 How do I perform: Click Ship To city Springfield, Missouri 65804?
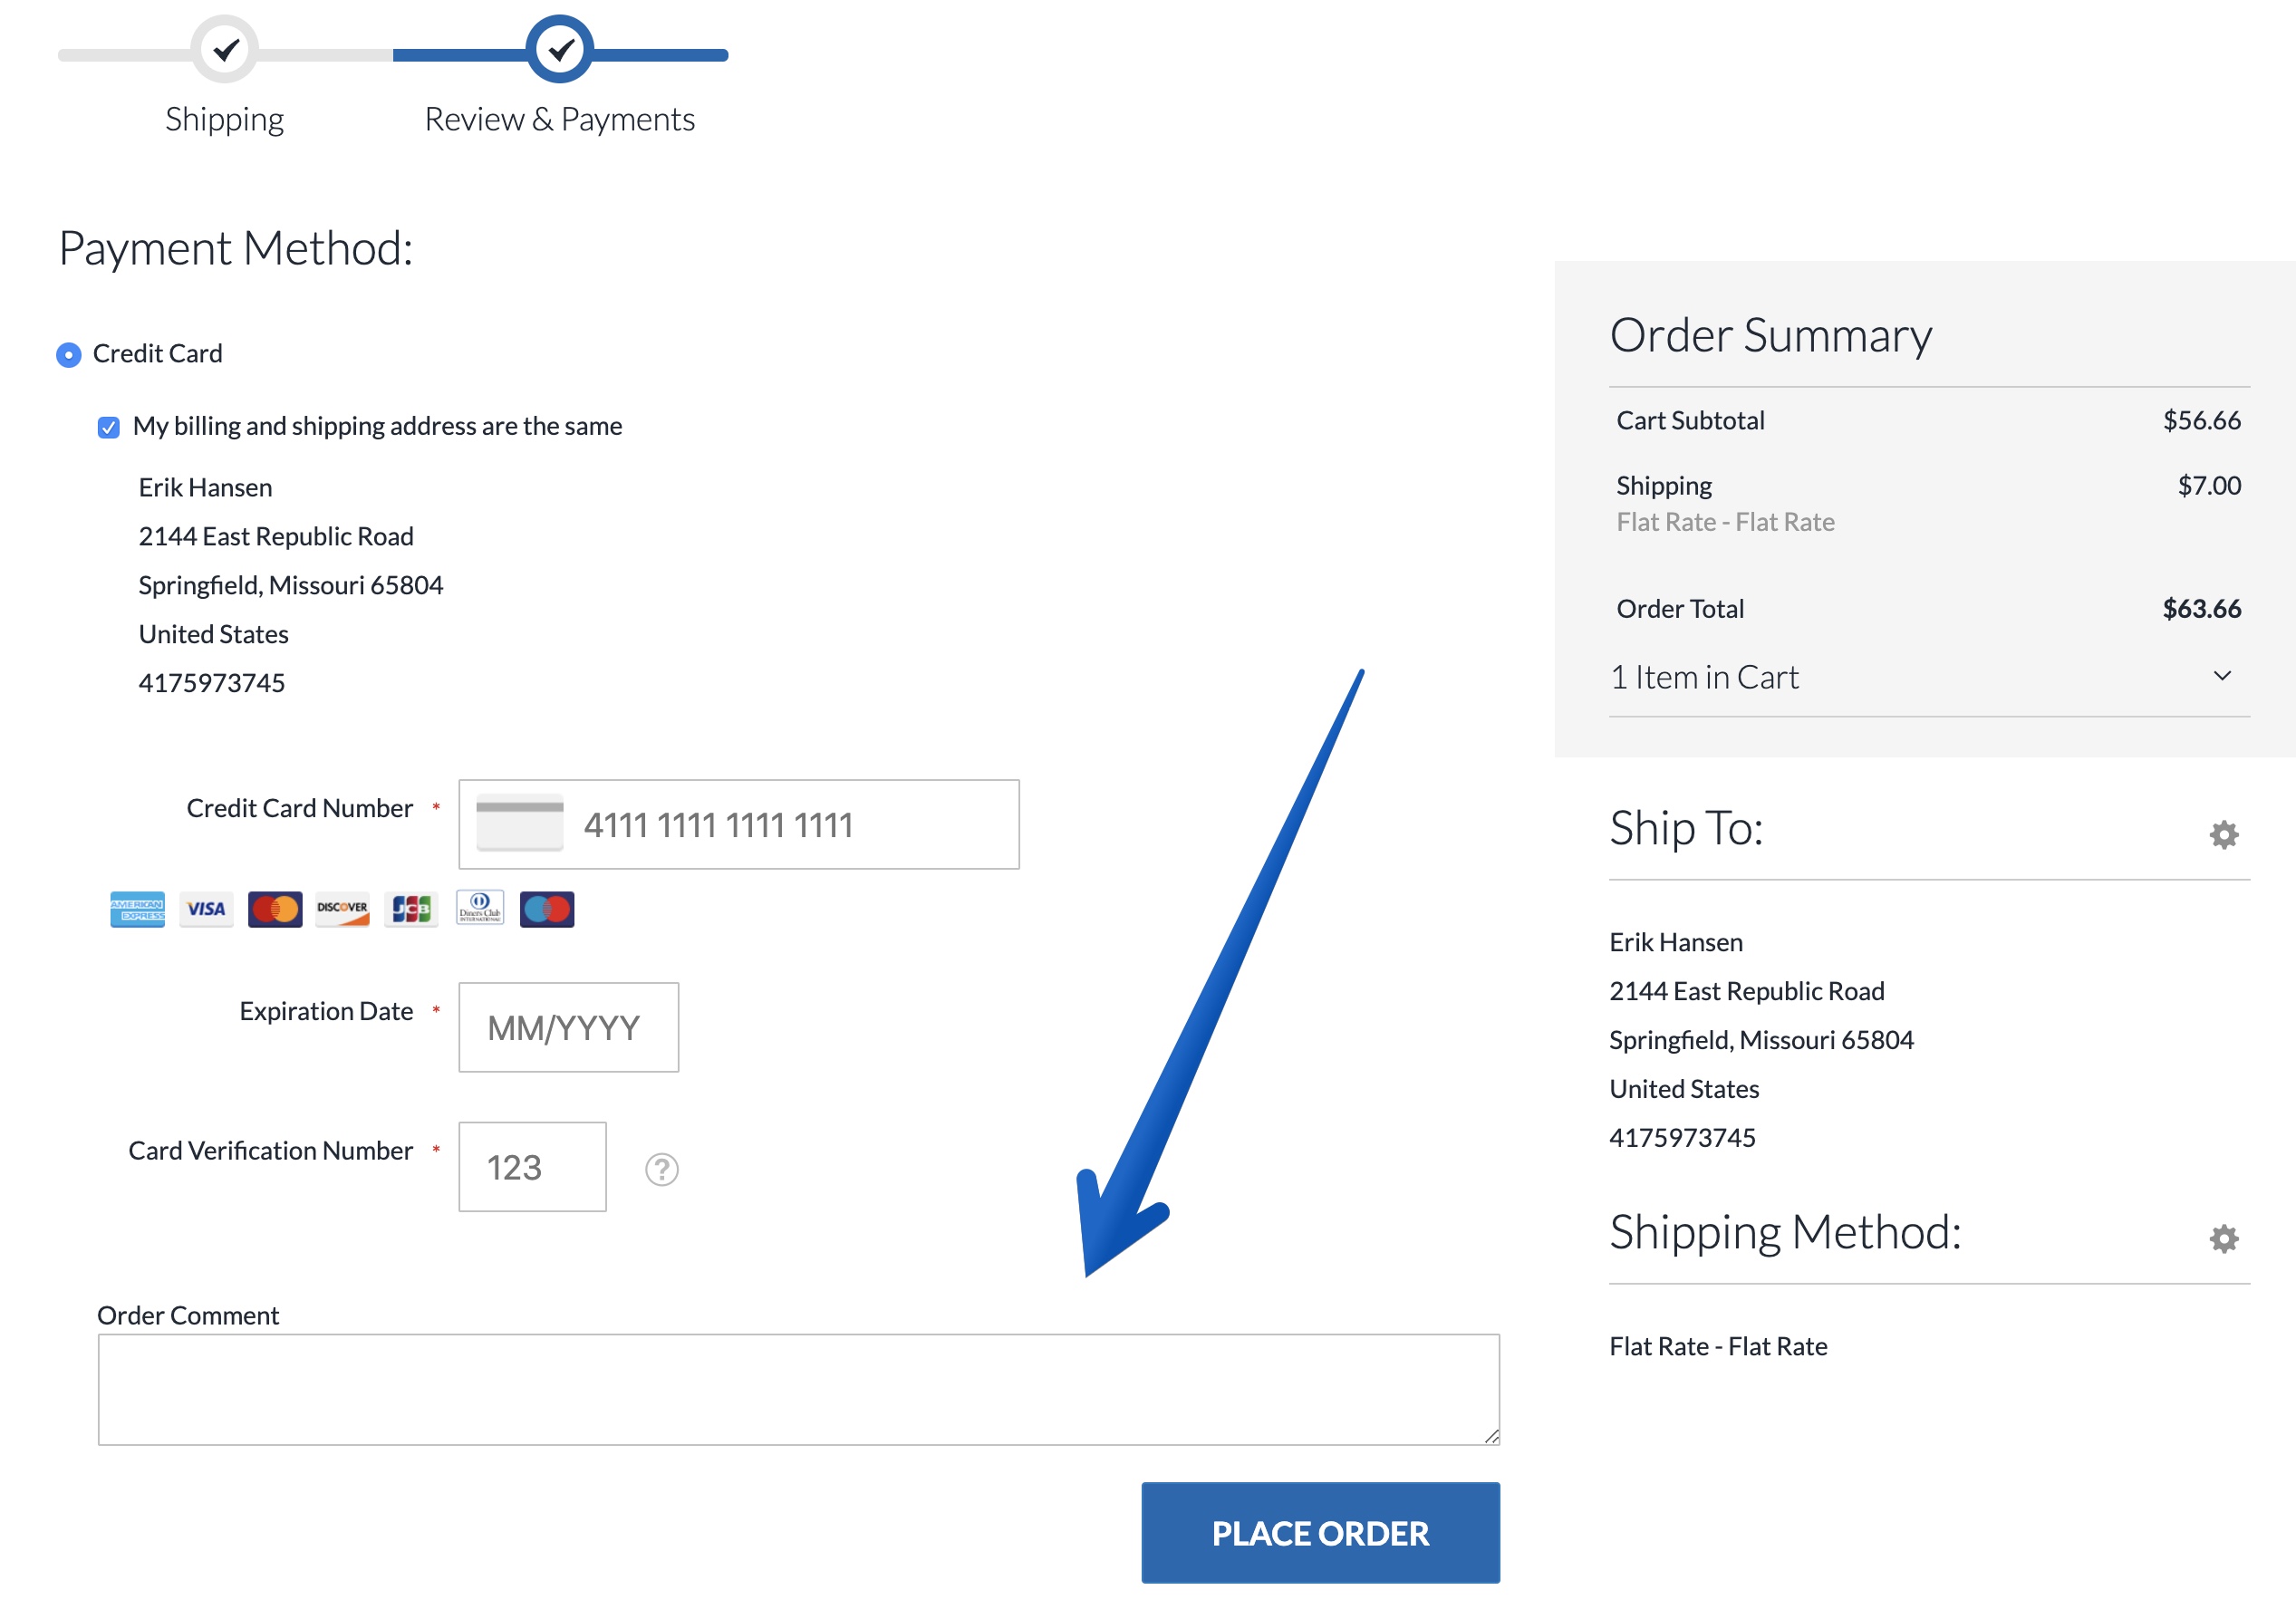click(1761, 1040)
